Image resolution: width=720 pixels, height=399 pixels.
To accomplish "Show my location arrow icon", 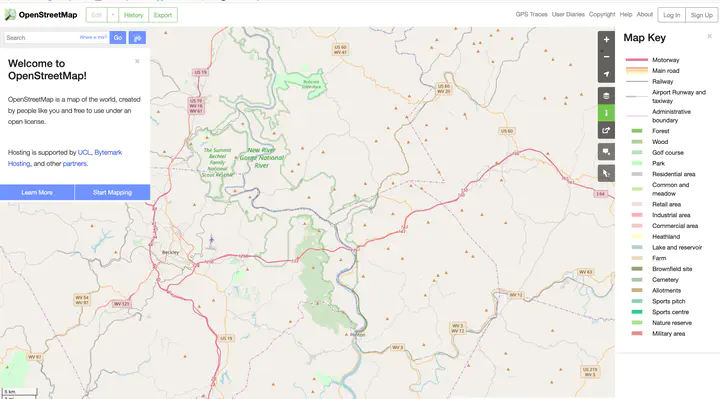I will coord(606,74).
